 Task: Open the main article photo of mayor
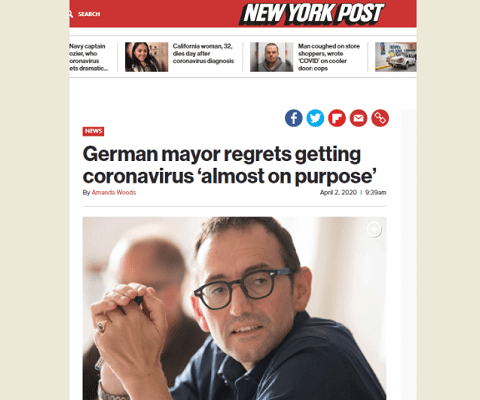234,308
